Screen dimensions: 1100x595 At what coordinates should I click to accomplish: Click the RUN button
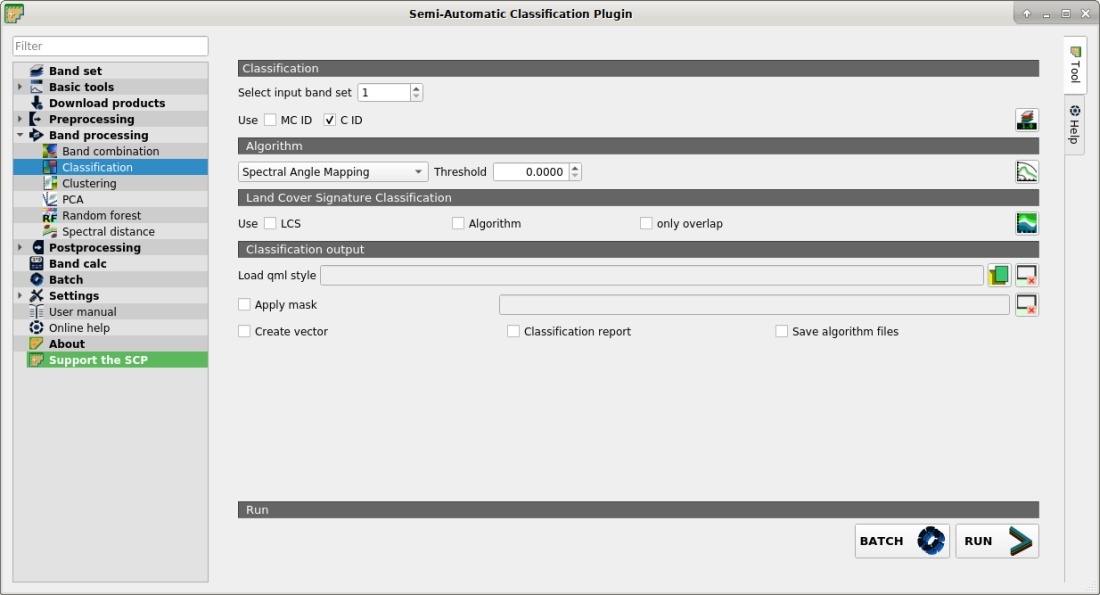(x=997, y=541)
